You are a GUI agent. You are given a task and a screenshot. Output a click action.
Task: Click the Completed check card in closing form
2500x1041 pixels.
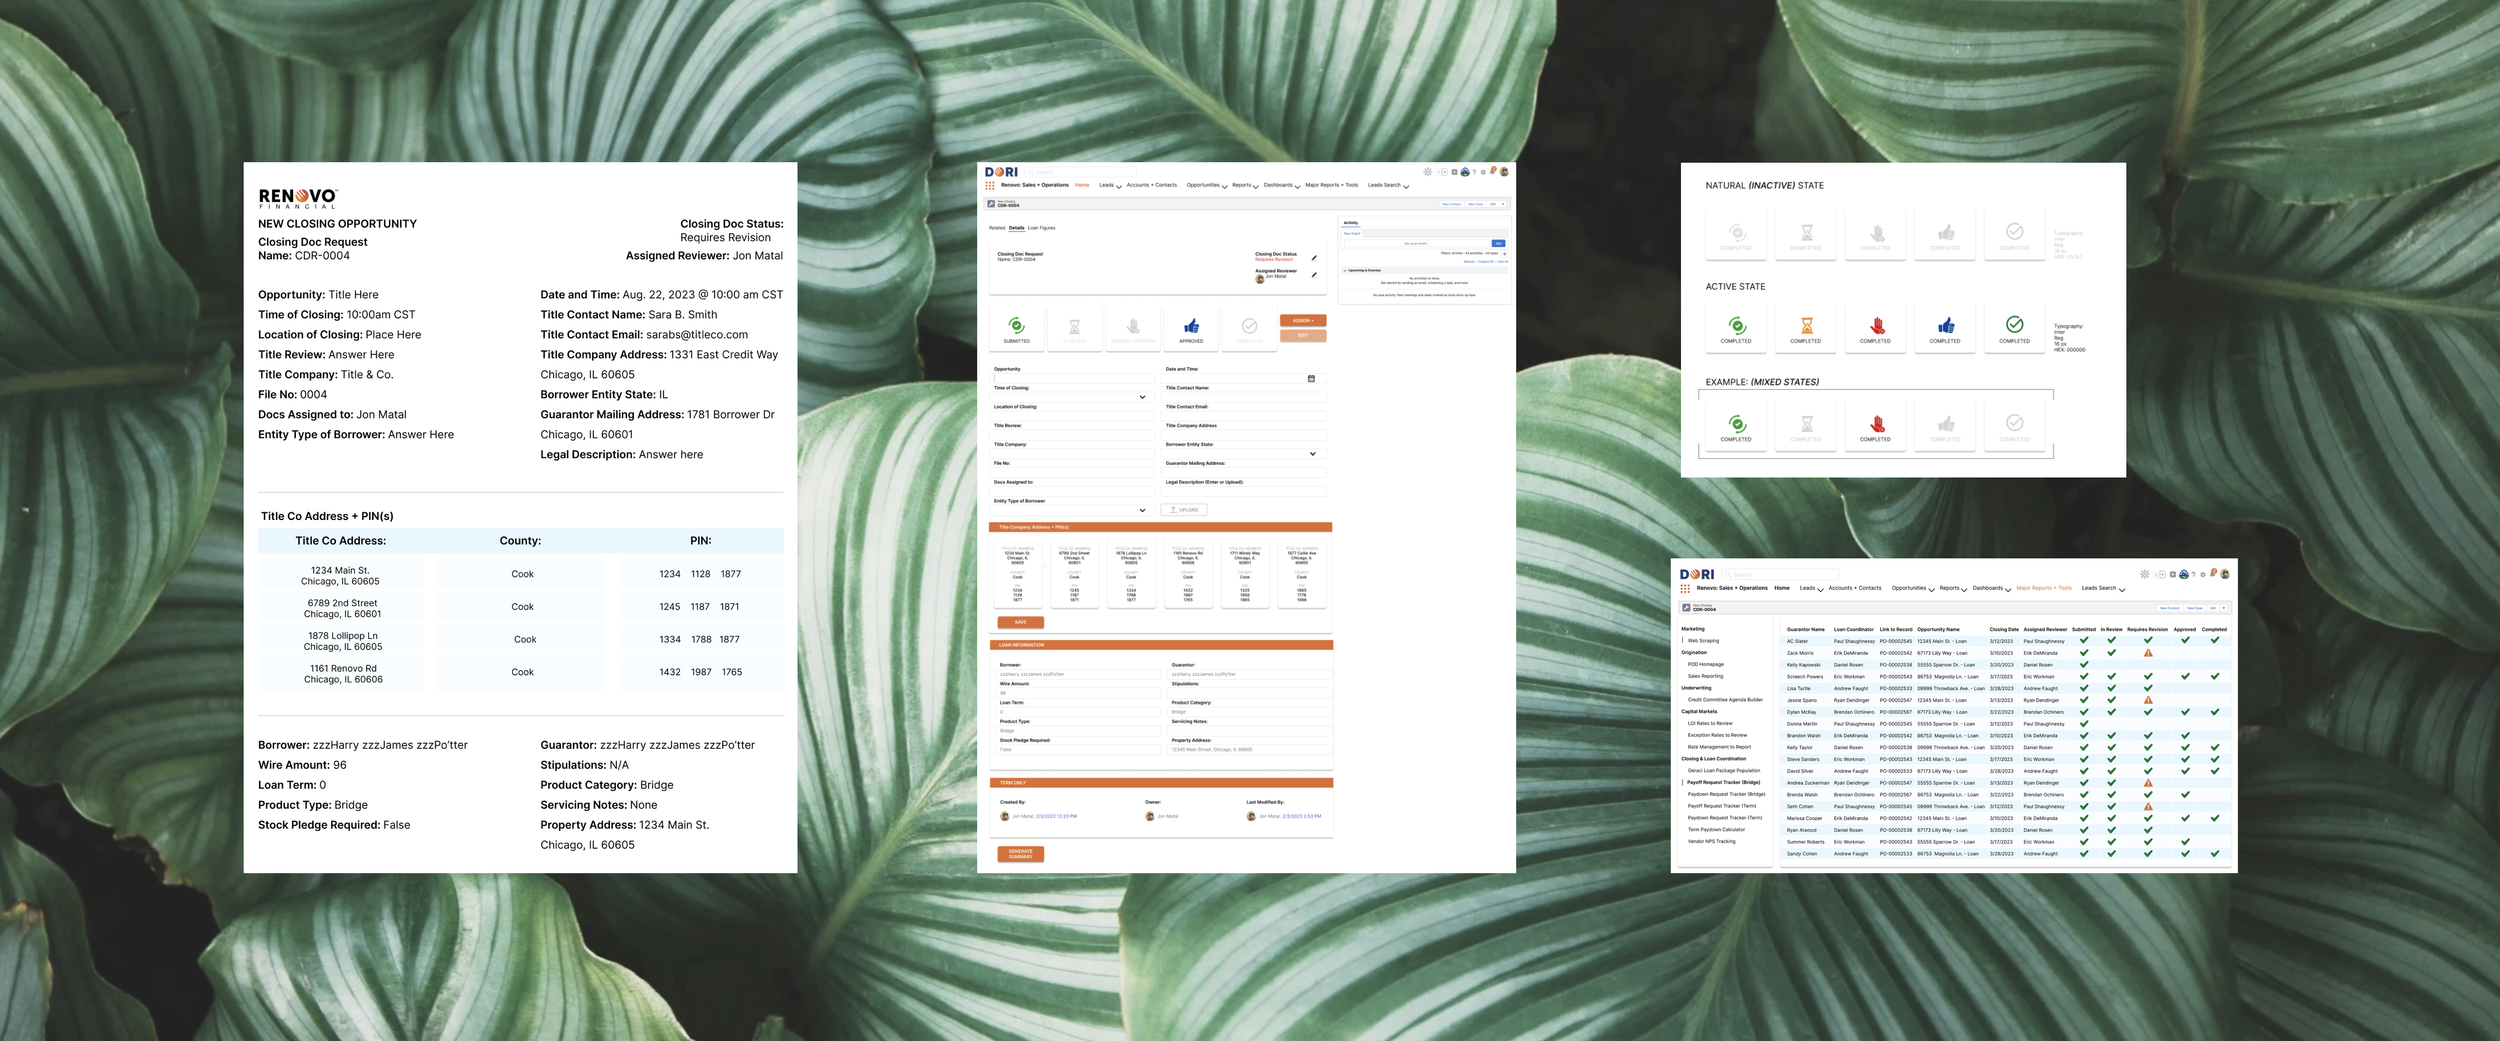[x=1249, y=328]
